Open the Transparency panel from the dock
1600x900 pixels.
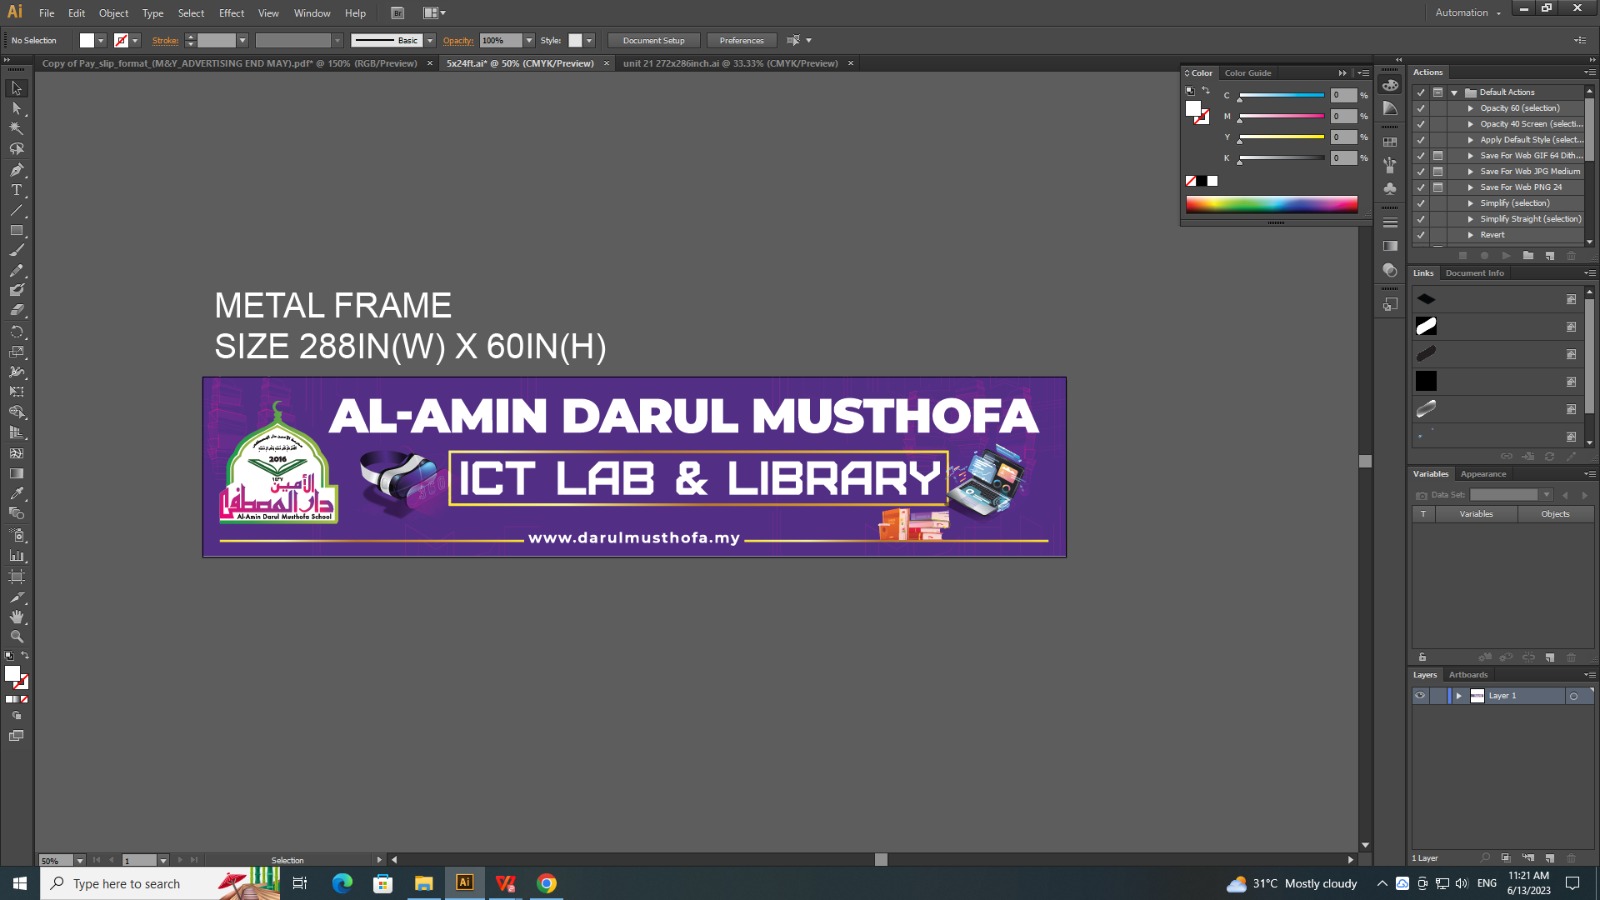coord(1390,270)
